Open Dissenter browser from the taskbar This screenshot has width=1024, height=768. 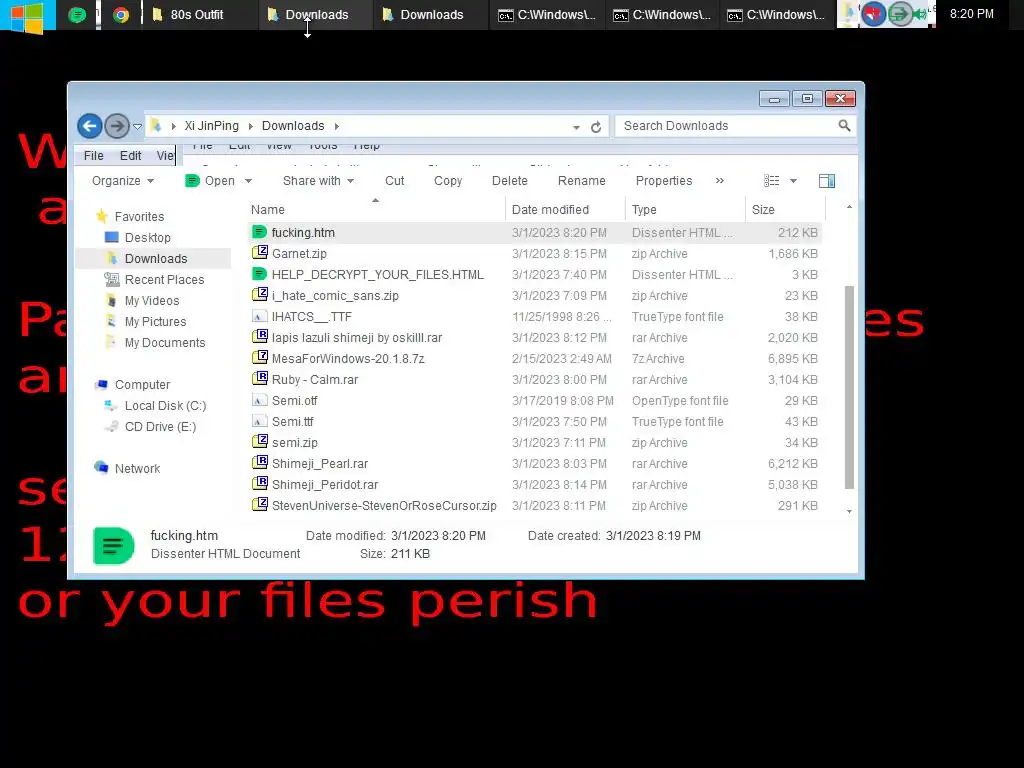(x=77, y=14)
